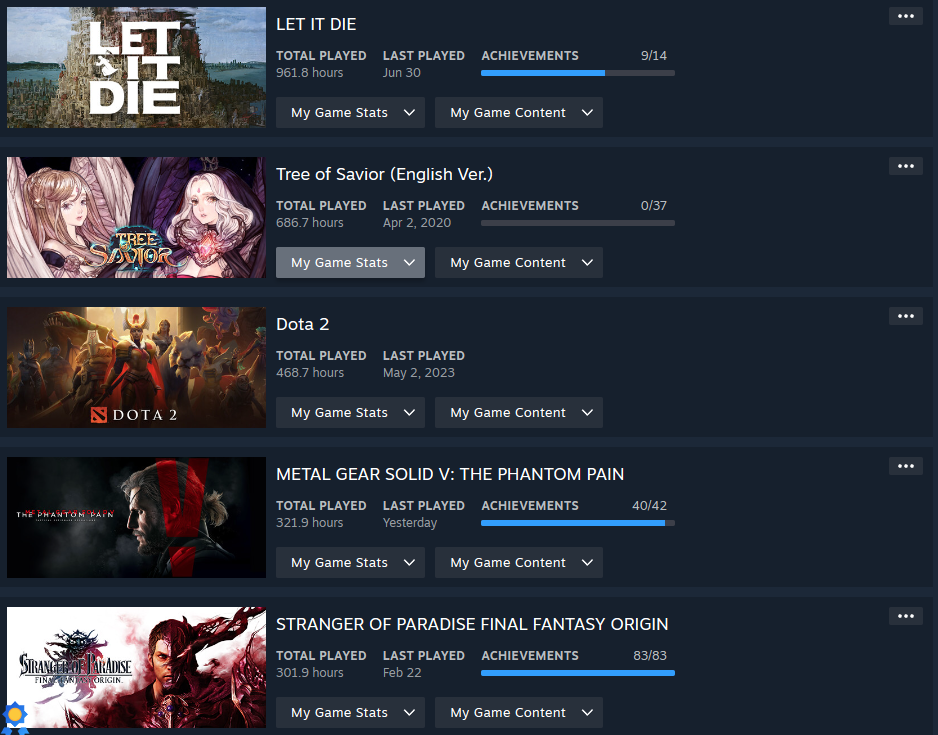Click the Metal Gear Solid V achievements progress bar
938x735 pixels.
point(578,523)
